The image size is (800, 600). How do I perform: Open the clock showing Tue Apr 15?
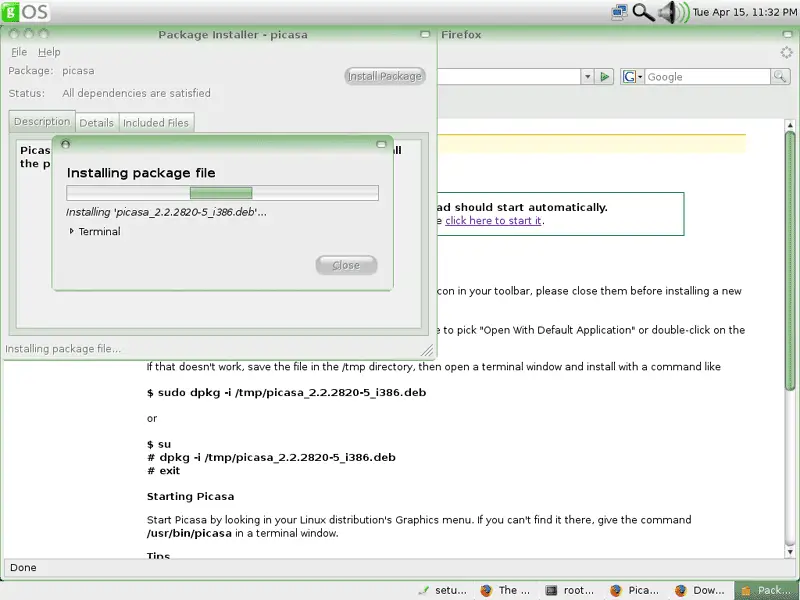point(744,12)
